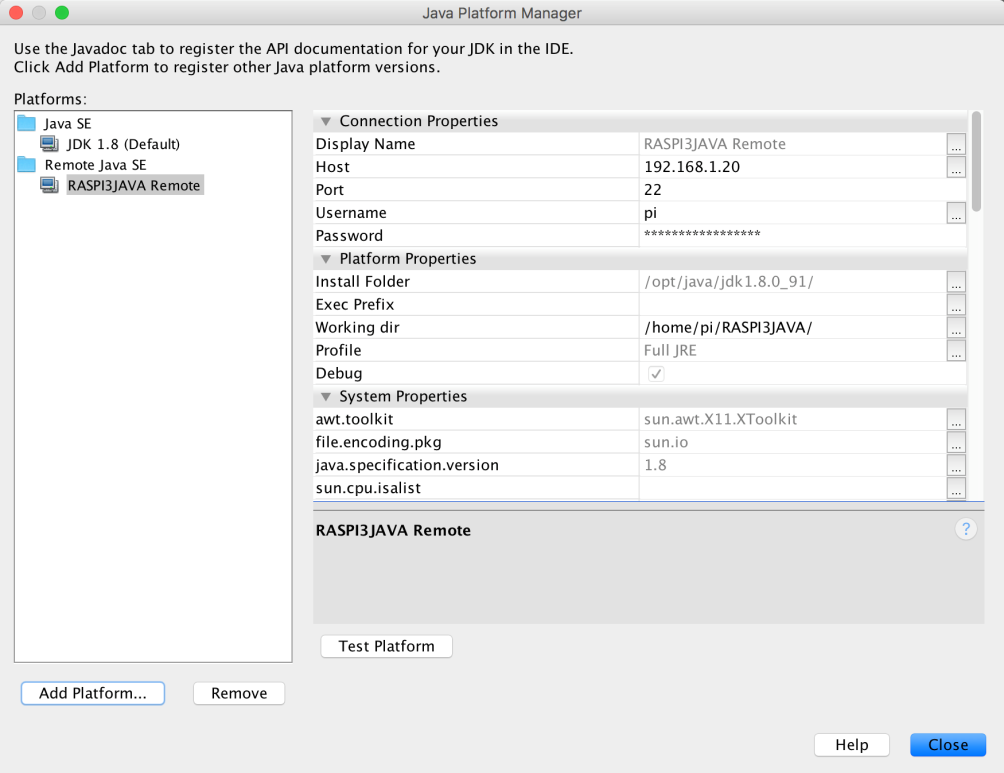
Task: Click the empty Exec Prefix value field
Action: pos(793,304)
